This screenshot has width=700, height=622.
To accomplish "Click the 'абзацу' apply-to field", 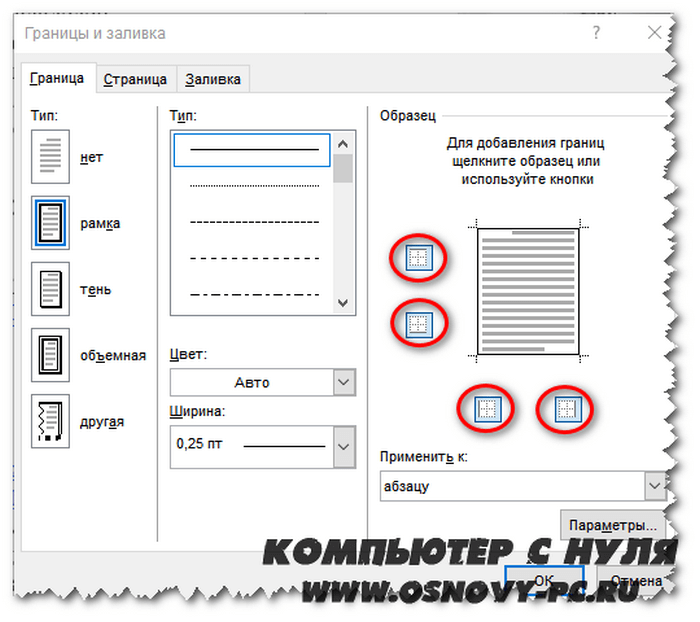I will [x=512, y=486].
